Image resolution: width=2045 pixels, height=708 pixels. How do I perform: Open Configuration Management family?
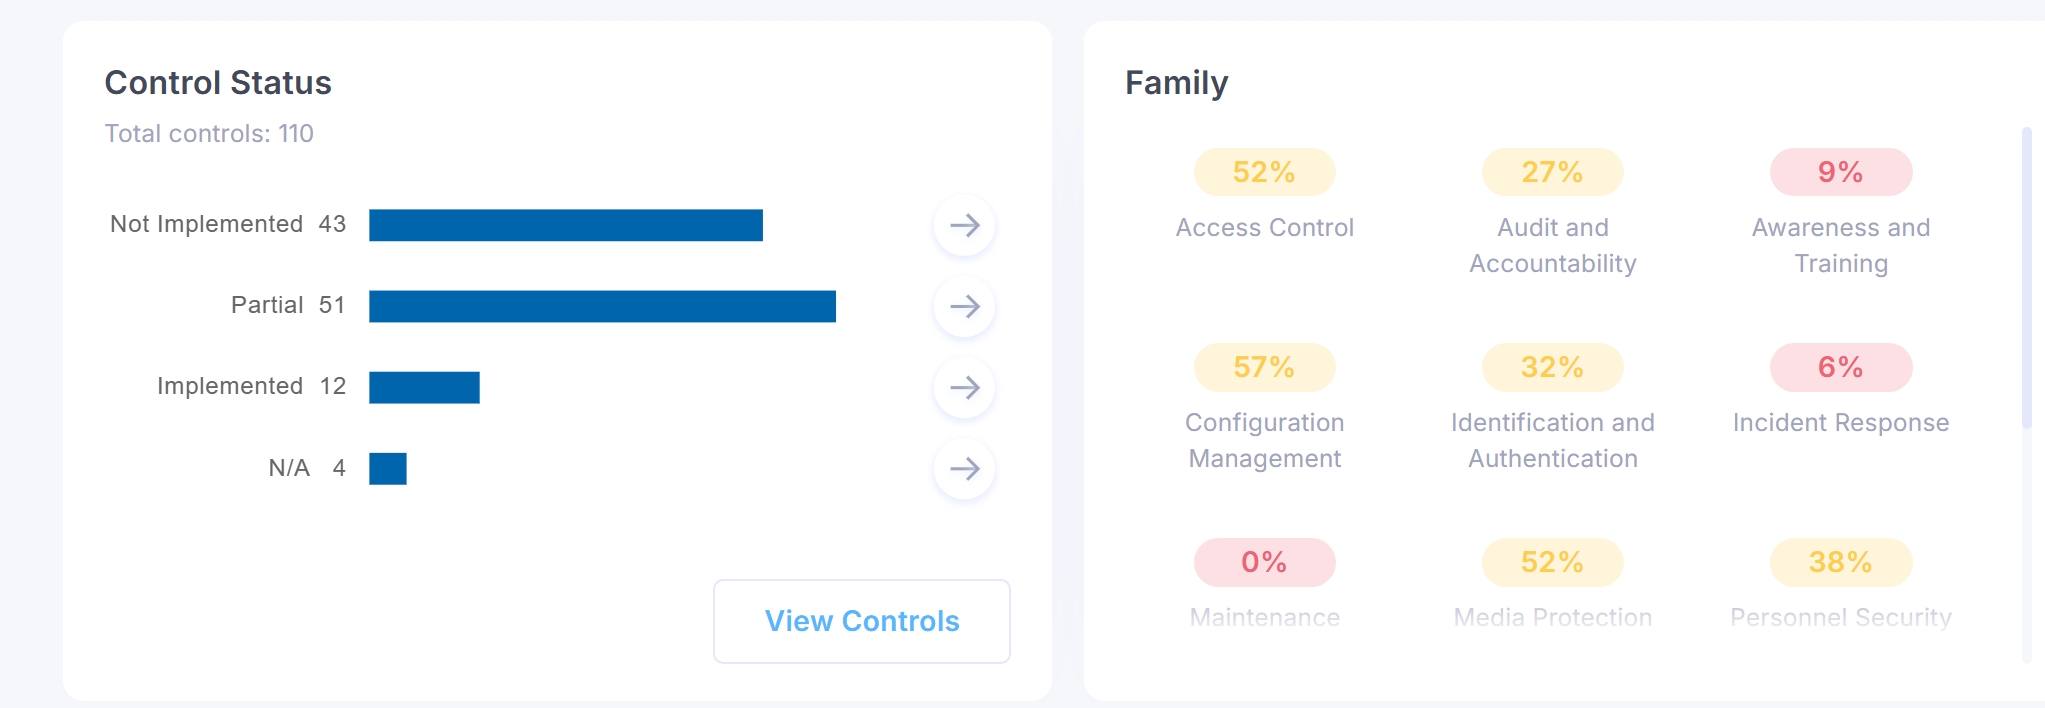(1264, 440)
